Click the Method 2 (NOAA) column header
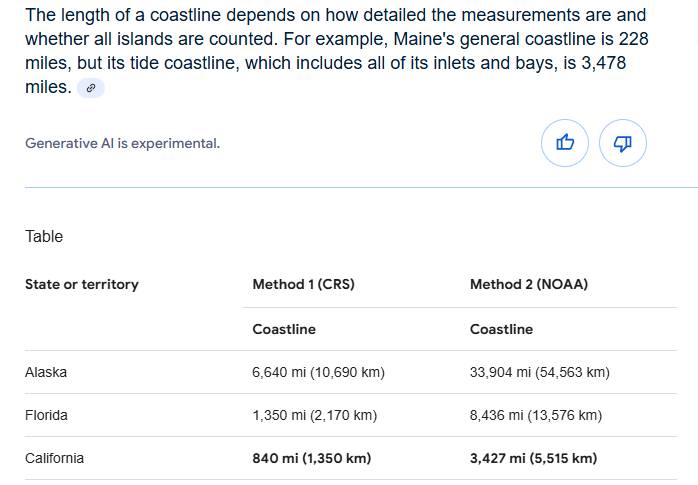Image resolution: width=698 pixels, height=485 pixels. [529, 284]
